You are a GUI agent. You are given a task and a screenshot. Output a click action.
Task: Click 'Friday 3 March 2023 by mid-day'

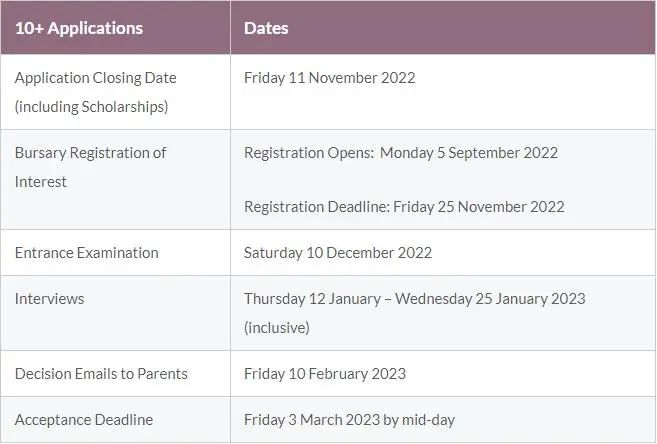tap(349, 420)
